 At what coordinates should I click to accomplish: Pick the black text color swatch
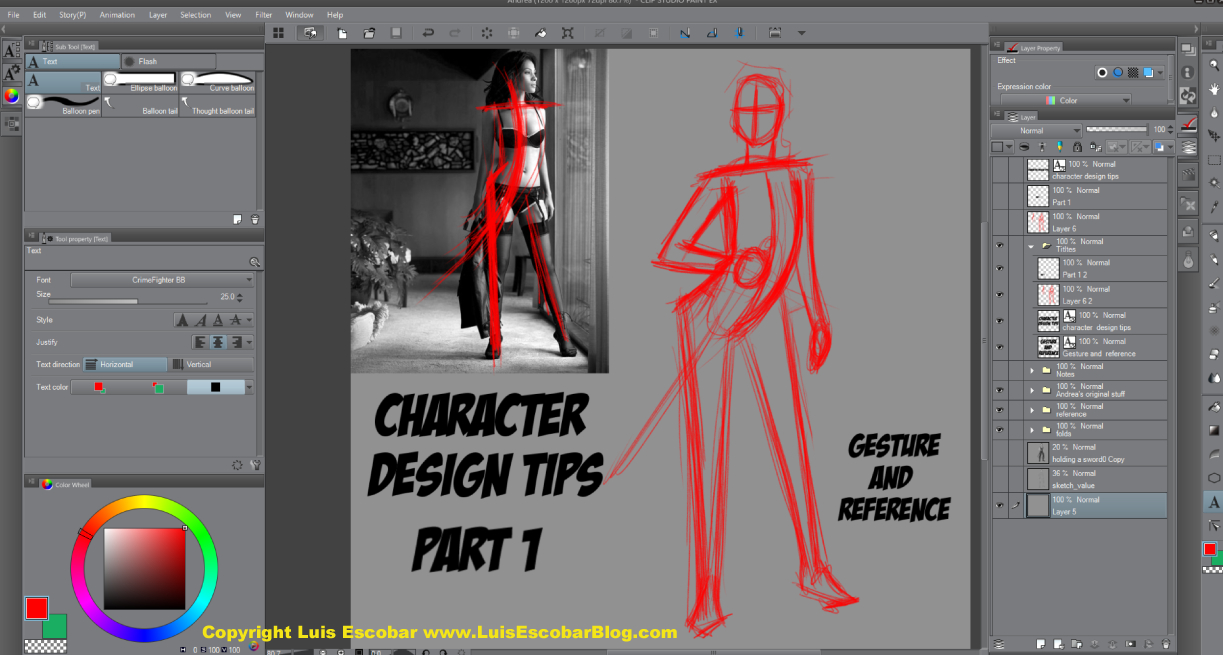coord(215,387)
